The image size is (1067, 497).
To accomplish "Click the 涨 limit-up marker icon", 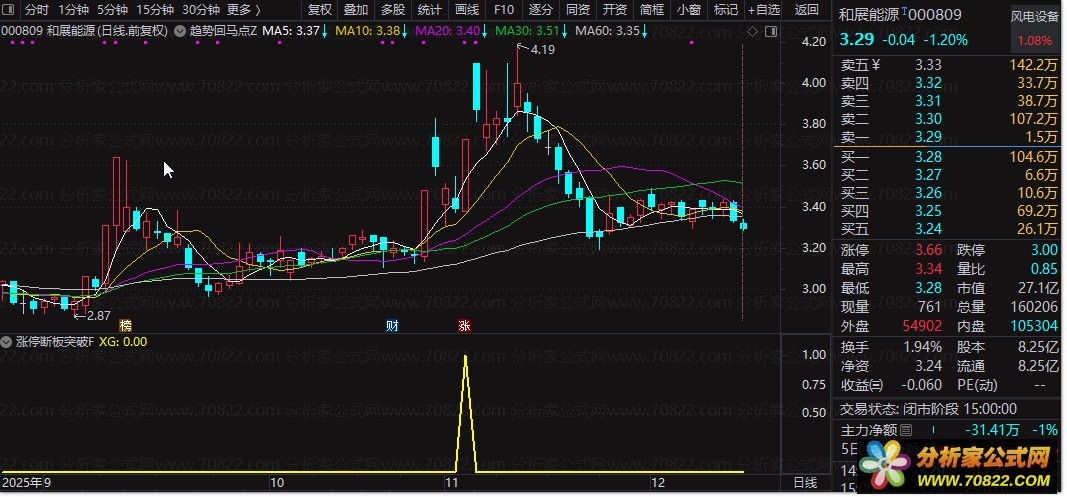I will [464, 325].
